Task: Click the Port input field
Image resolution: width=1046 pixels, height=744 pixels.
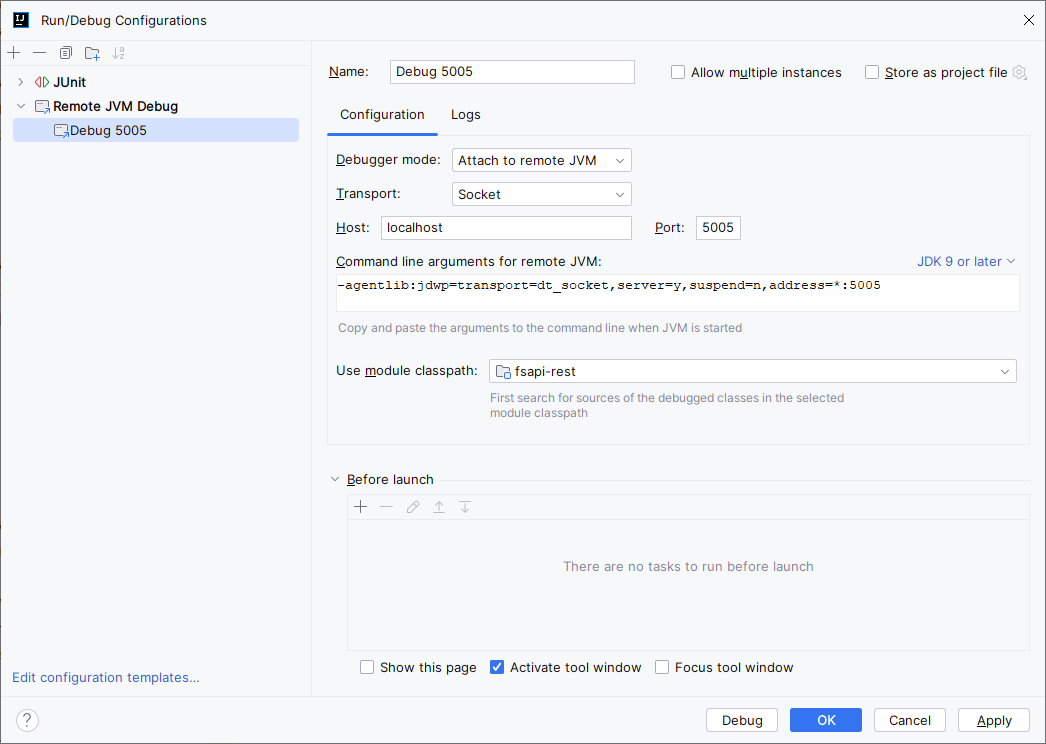Action: 717,227
